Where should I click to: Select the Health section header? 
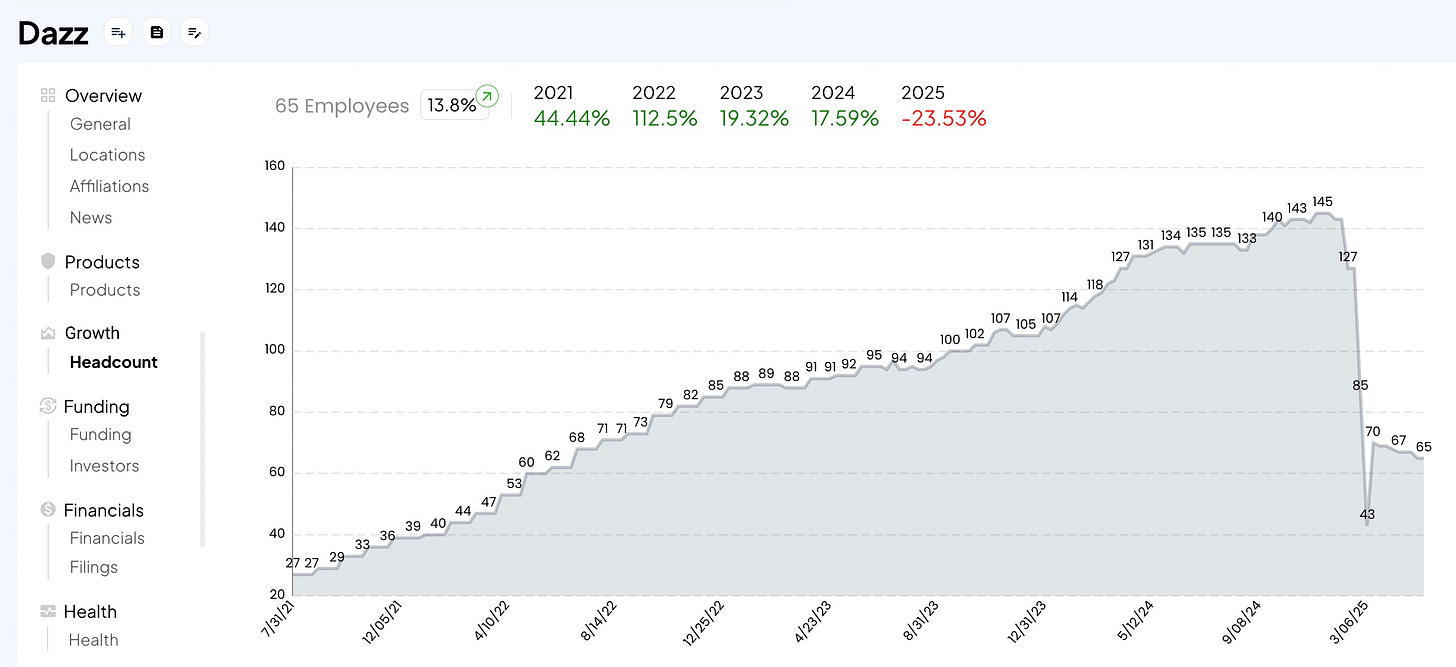90,612
